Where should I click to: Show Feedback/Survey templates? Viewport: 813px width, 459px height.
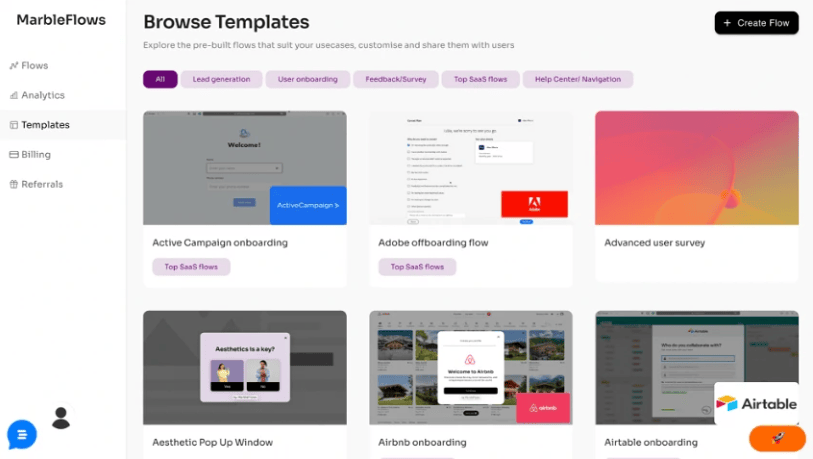pyautogui.click(x=396, y=79)
